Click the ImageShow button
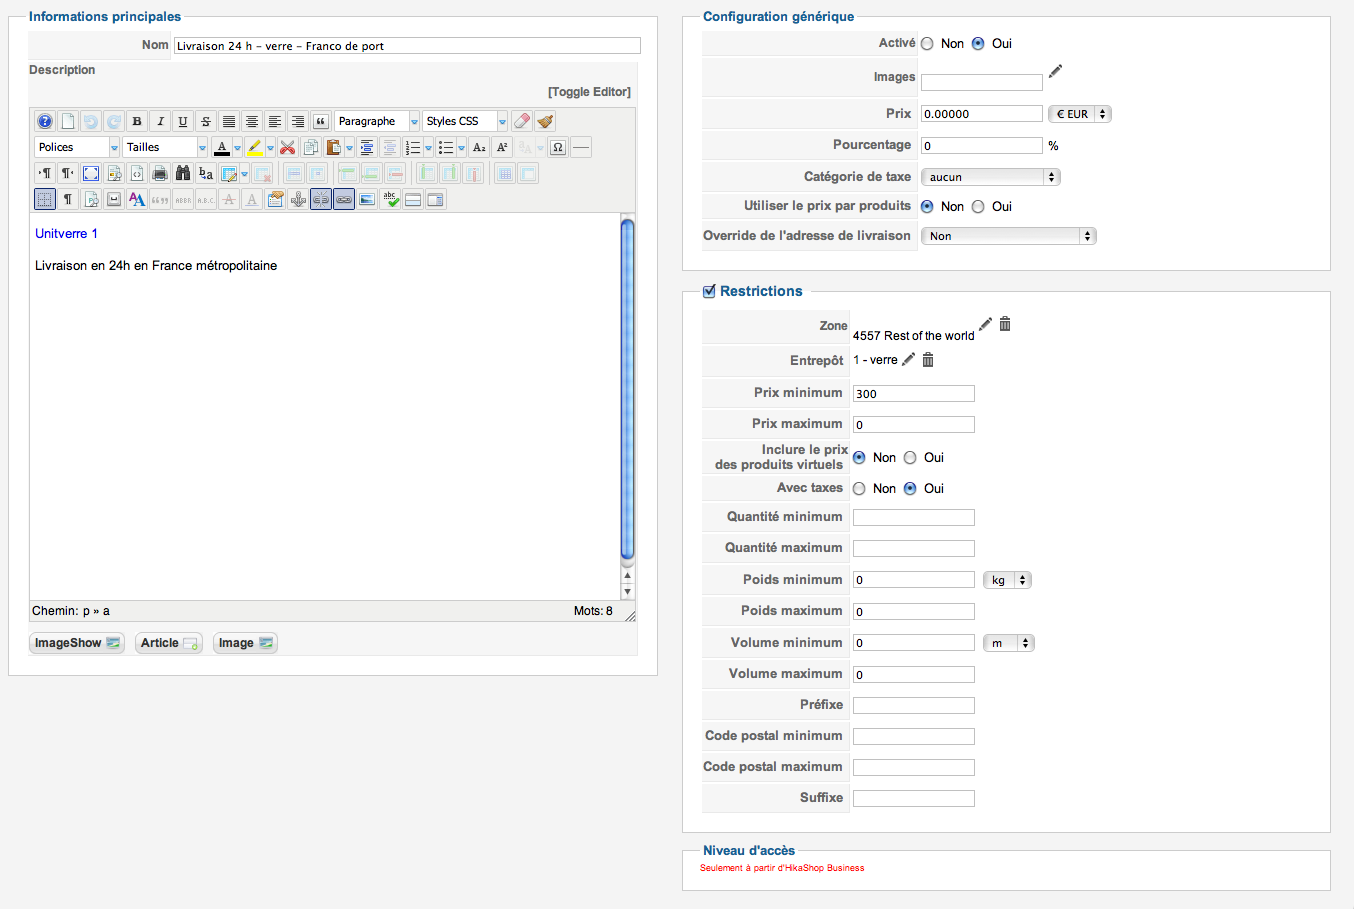Image resolution: width=1354 pixels, height=909 pixels. tap(77, 643)
